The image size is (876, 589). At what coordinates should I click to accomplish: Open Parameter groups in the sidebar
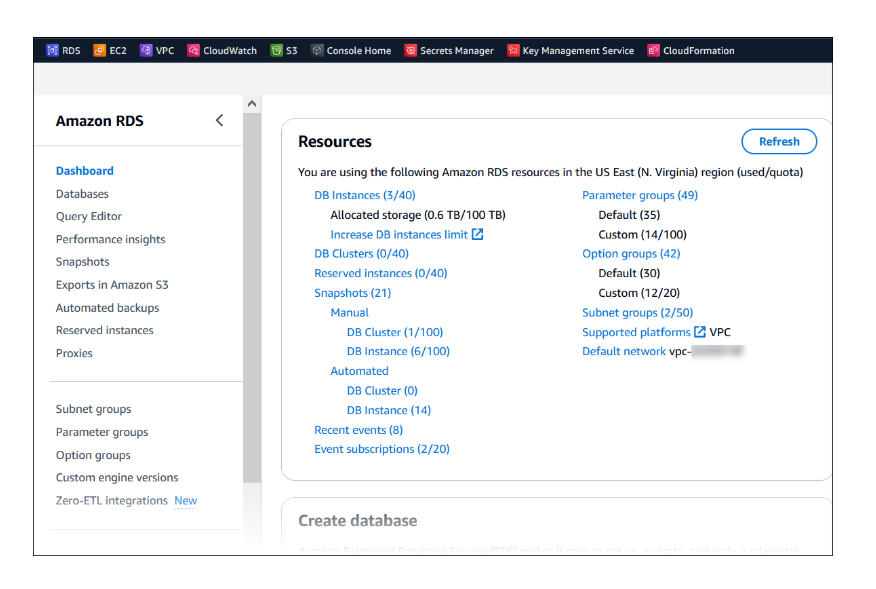102,432
